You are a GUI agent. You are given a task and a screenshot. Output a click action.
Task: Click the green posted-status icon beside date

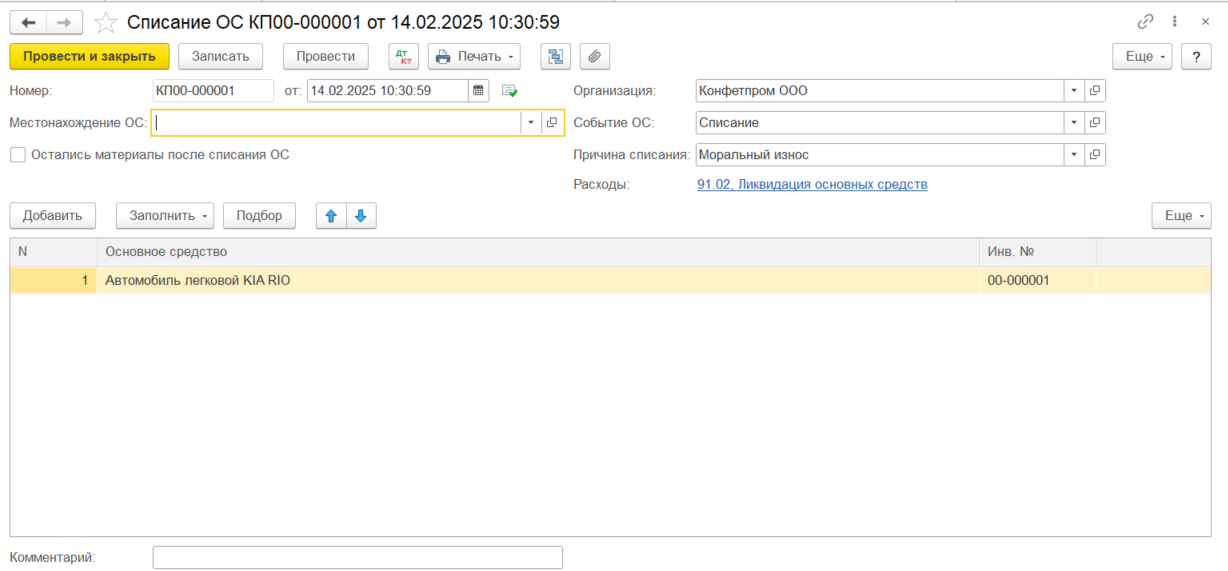510,91
